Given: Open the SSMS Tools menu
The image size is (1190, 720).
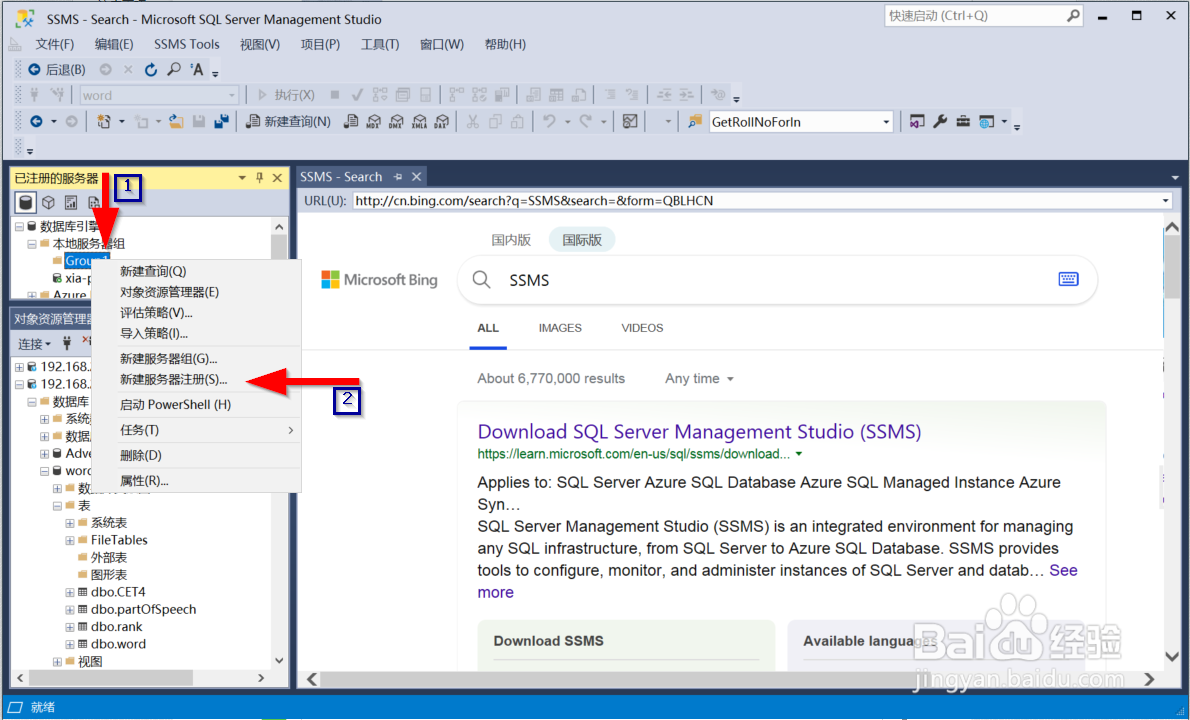Looking at the screenshot, I should click(187, 44).
